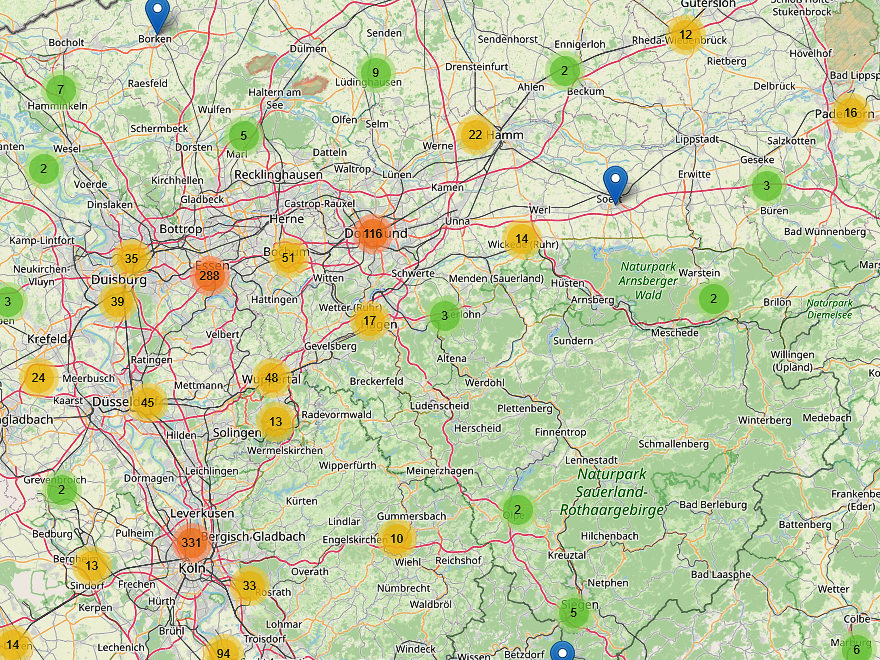
Task: Select the blue pin marker at Soest
Action: click(615, 183)
